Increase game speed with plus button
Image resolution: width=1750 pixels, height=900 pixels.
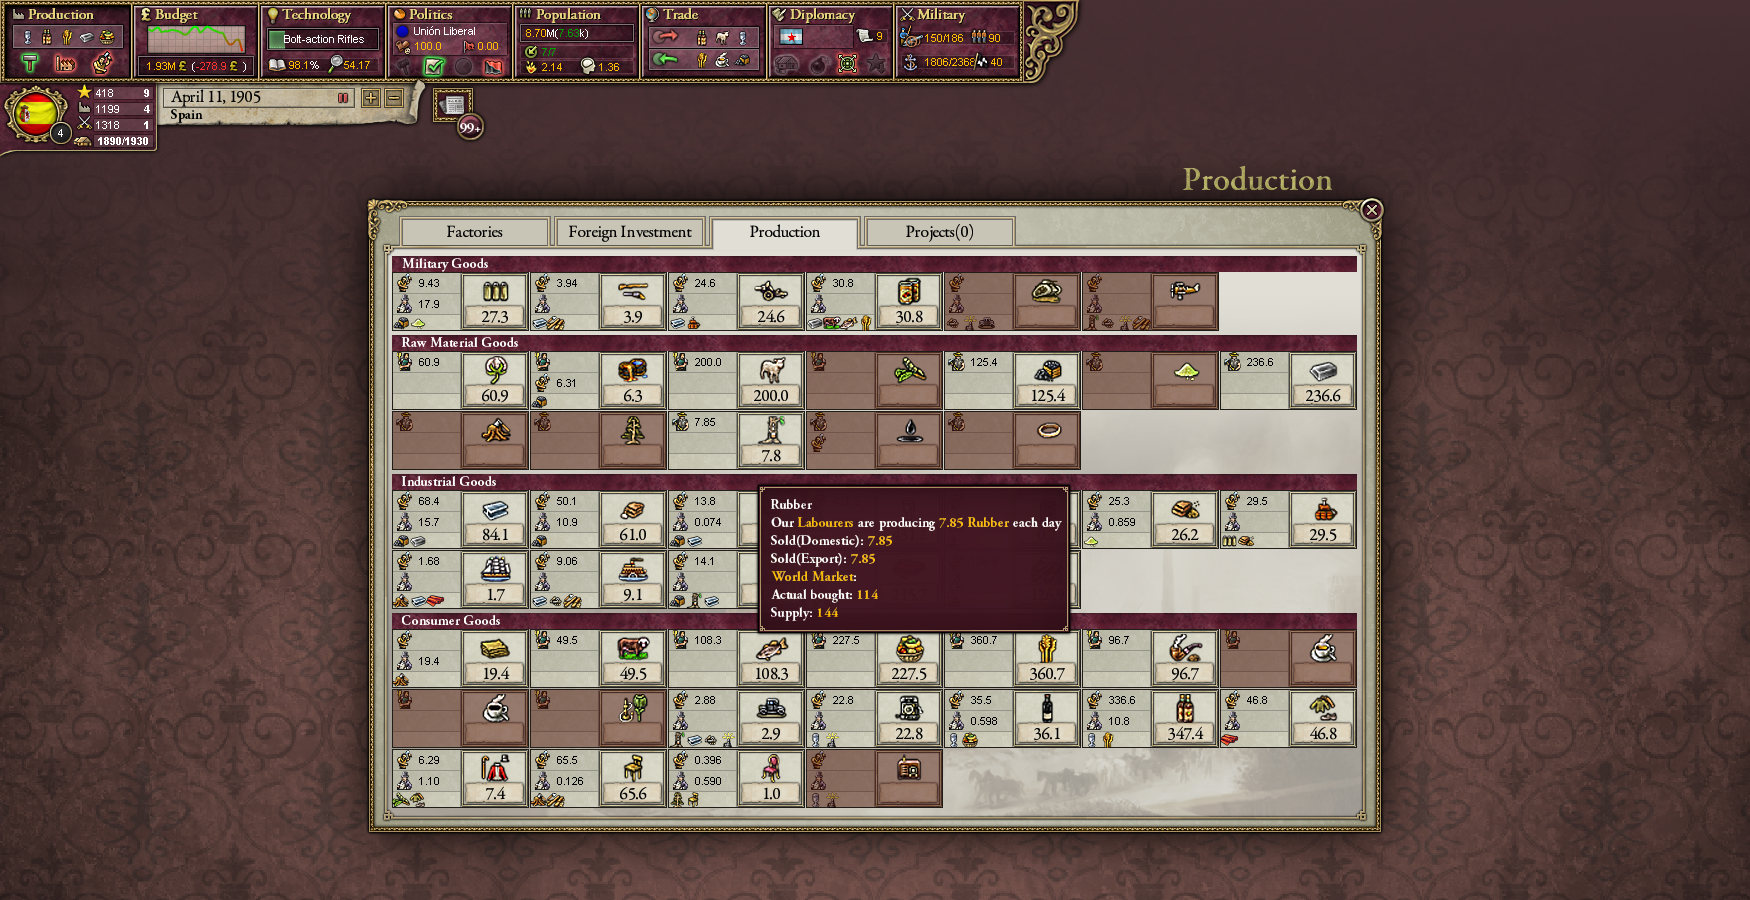371,98
